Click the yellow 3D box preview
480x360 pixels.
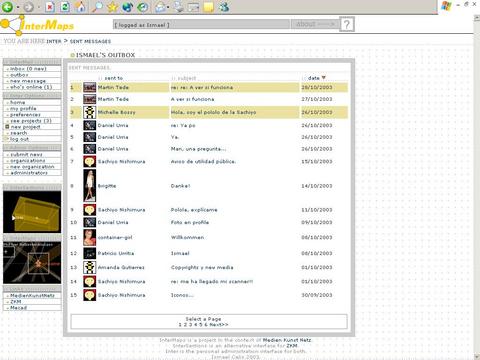(x=32, y=212)
